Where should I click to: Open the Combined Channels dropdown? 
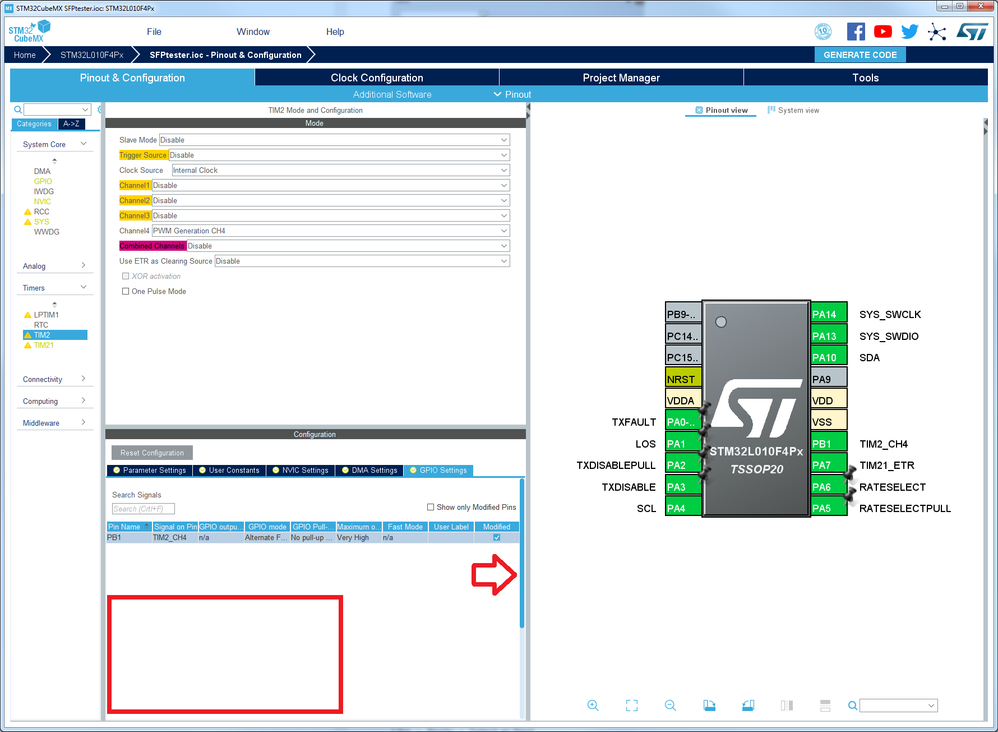click(348, 246)
